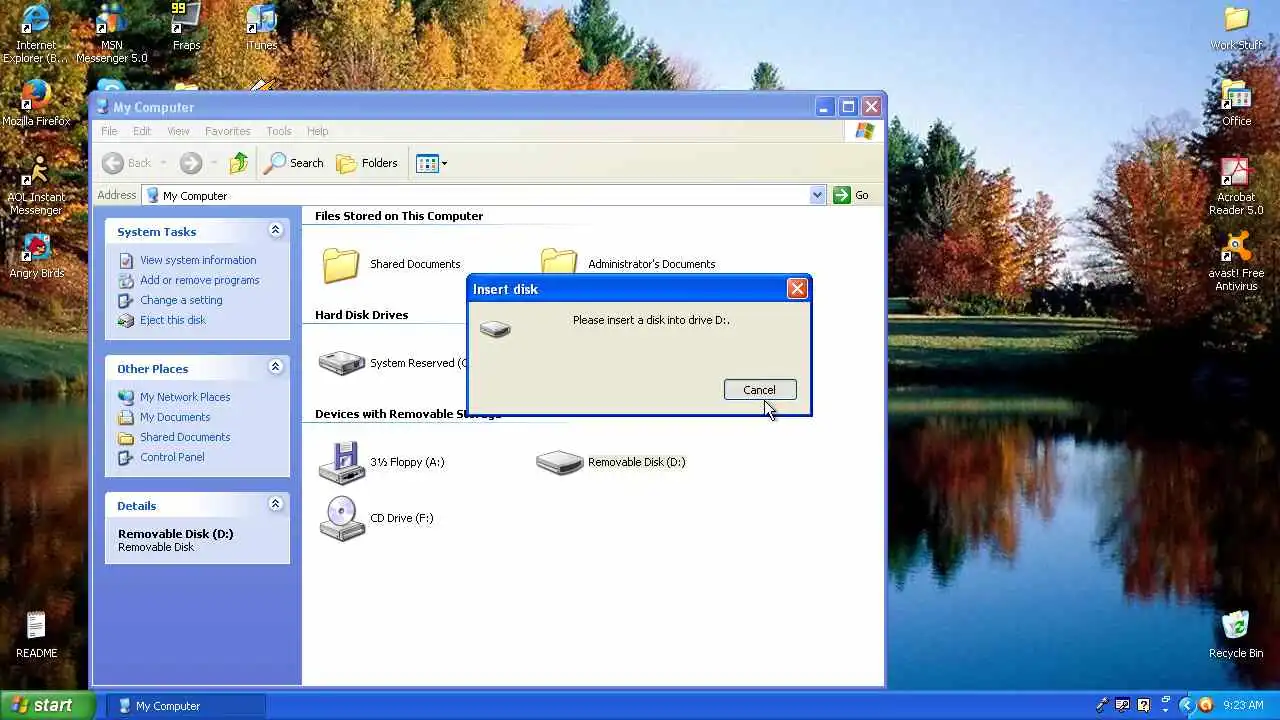Click Eject this disk
The height and width of the screenshot is (720, 1280).
tap(173, 320)
